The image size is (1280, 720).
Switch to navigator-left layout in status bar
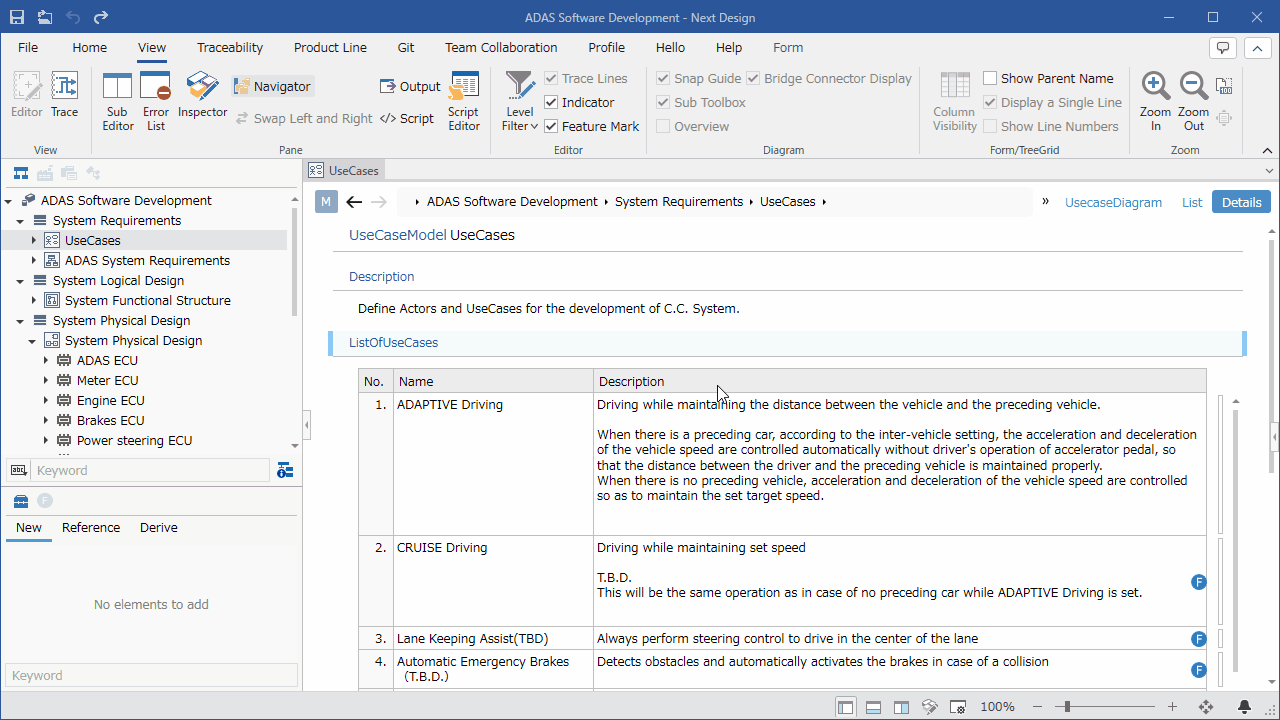846,707
